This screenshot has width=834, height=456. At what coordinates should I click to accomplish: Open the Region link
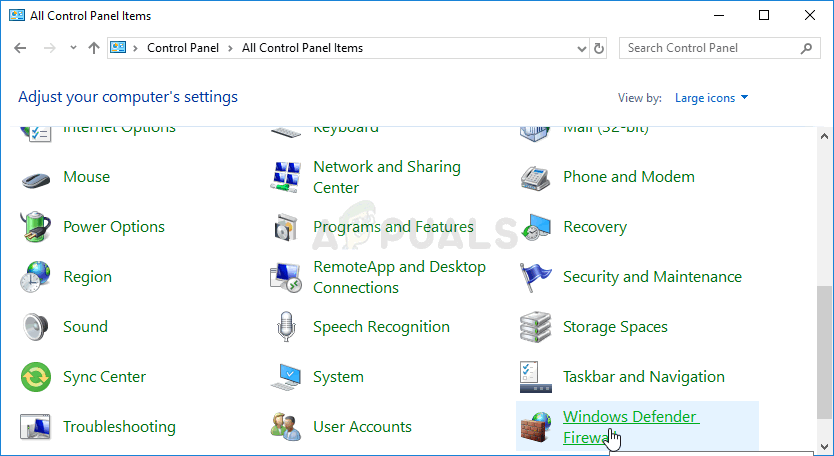[x=87, y=277]
